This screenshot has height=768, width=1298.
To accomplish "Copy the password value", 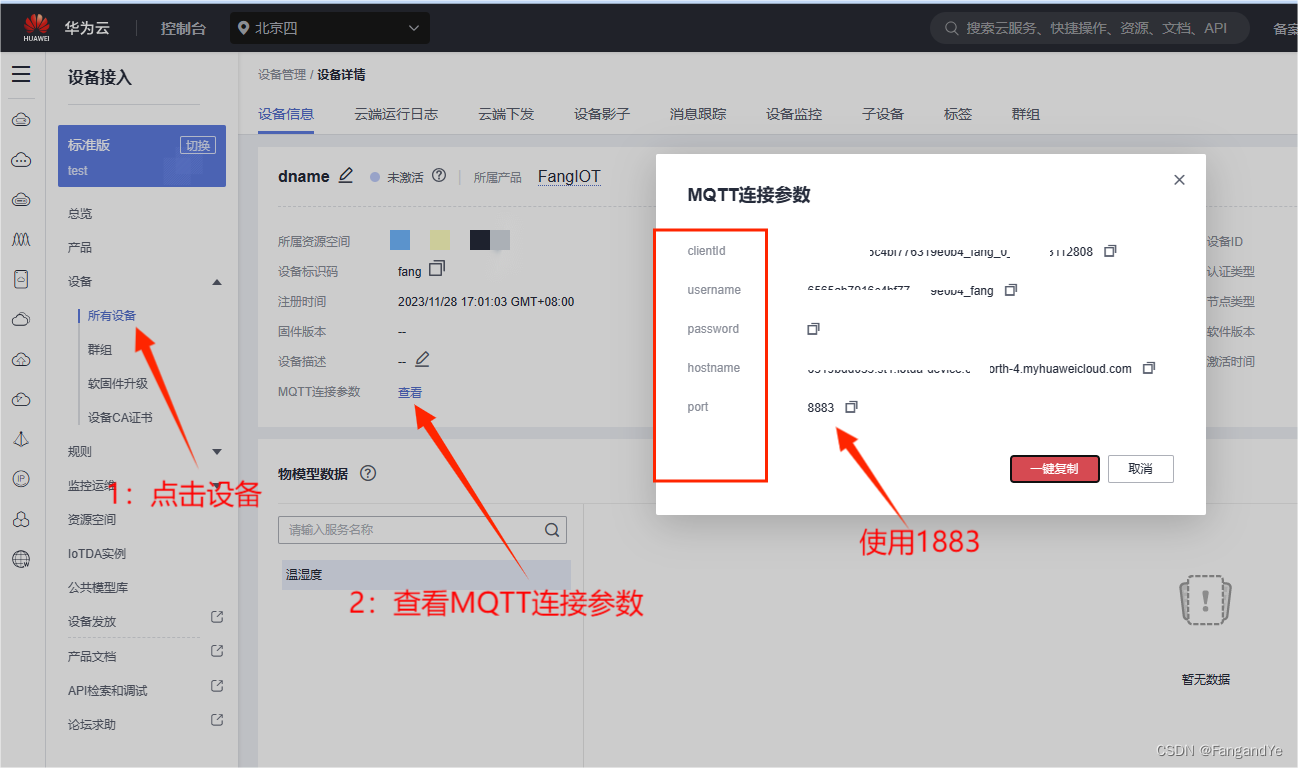I will coord(813,329).
